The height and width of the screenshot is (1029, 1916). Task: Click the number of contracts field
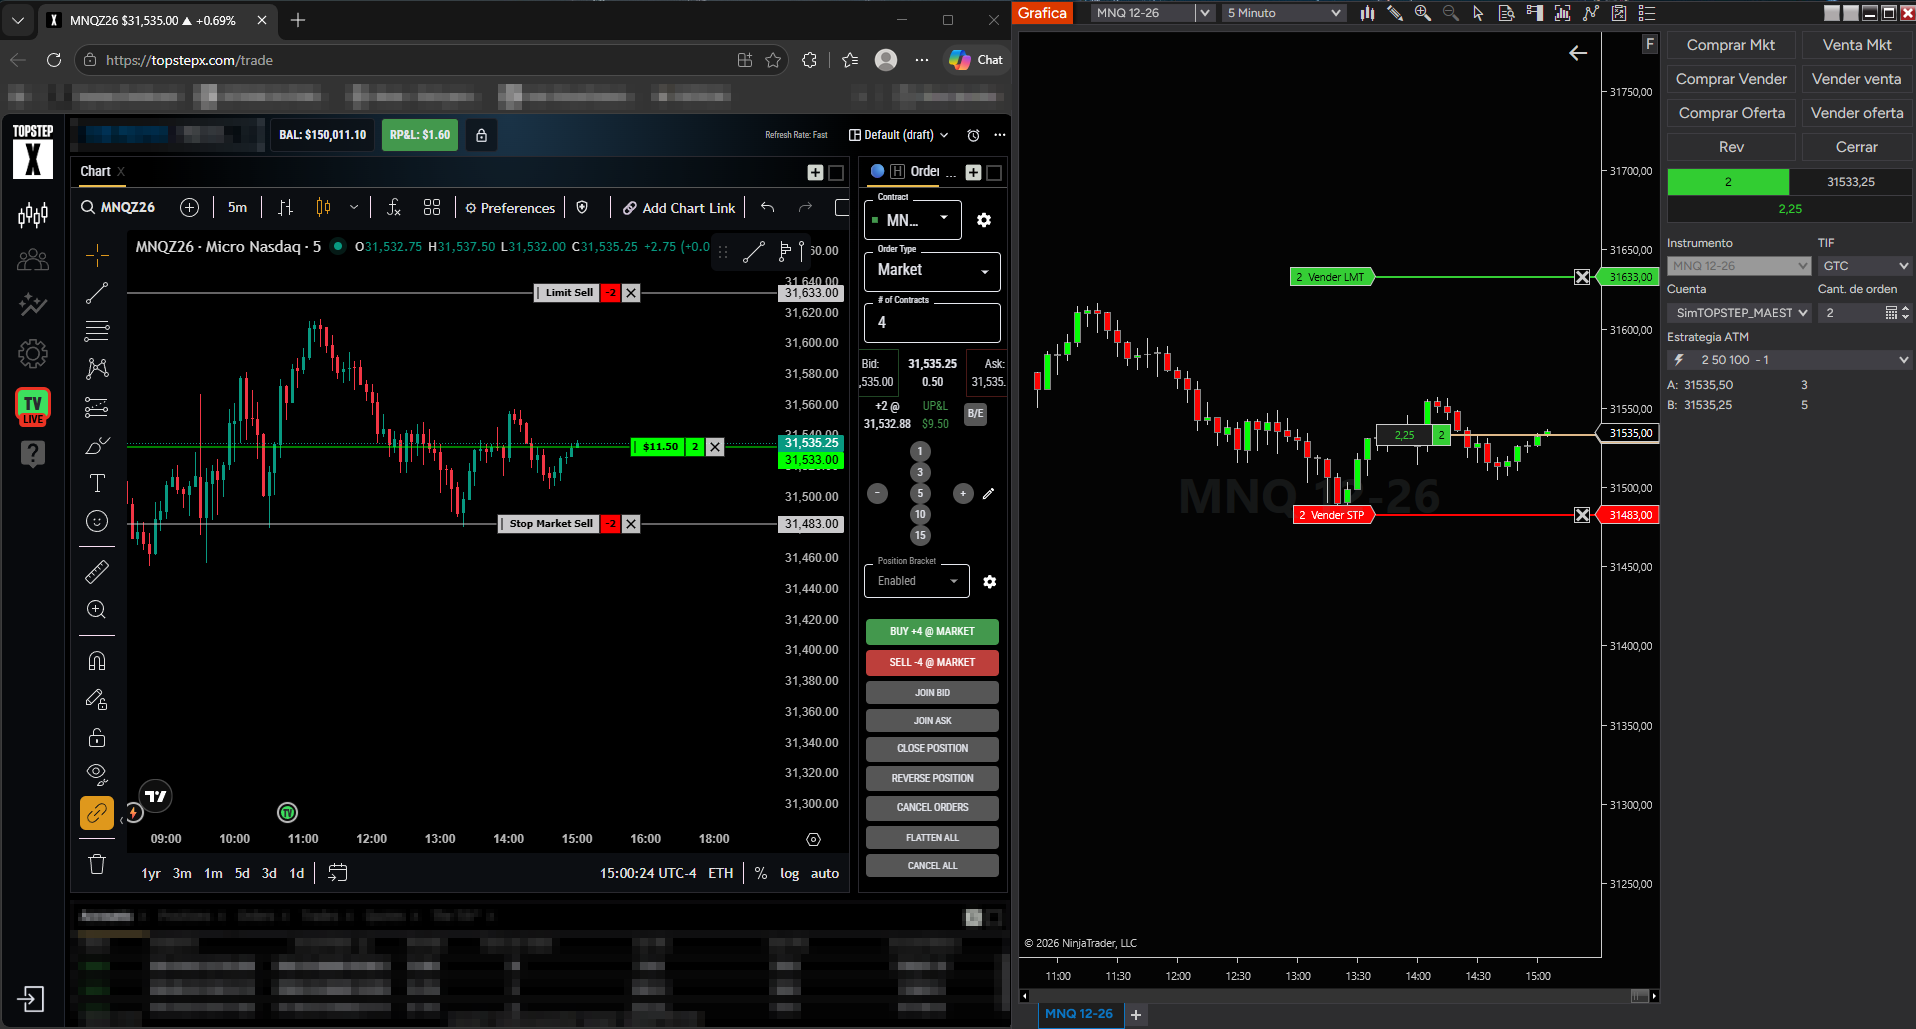932,322
